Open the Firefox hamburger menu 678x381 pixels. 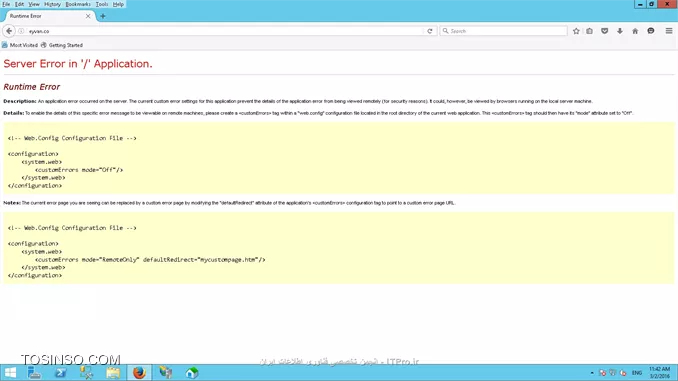click(668, 31)
